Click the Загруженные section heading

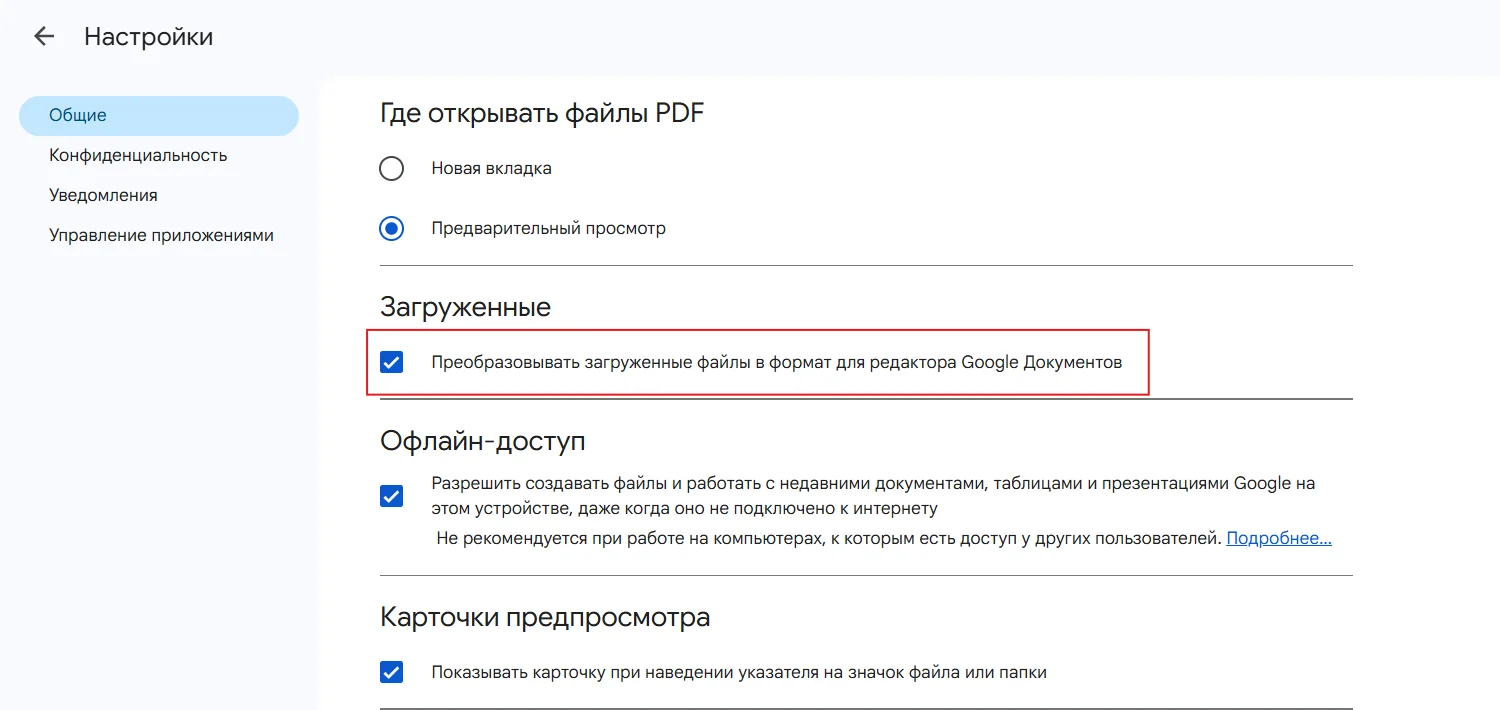point(465,307)
